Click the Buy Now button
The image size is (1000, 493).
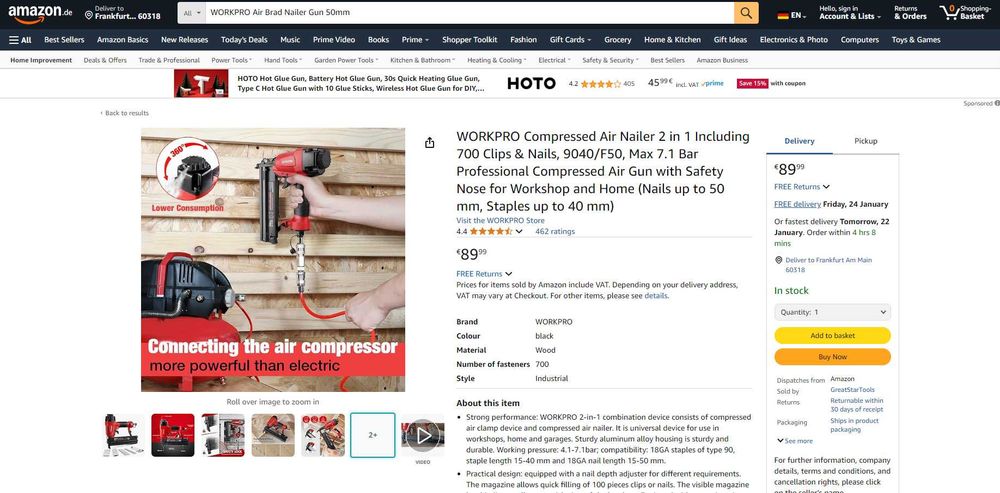pos(832,357)
